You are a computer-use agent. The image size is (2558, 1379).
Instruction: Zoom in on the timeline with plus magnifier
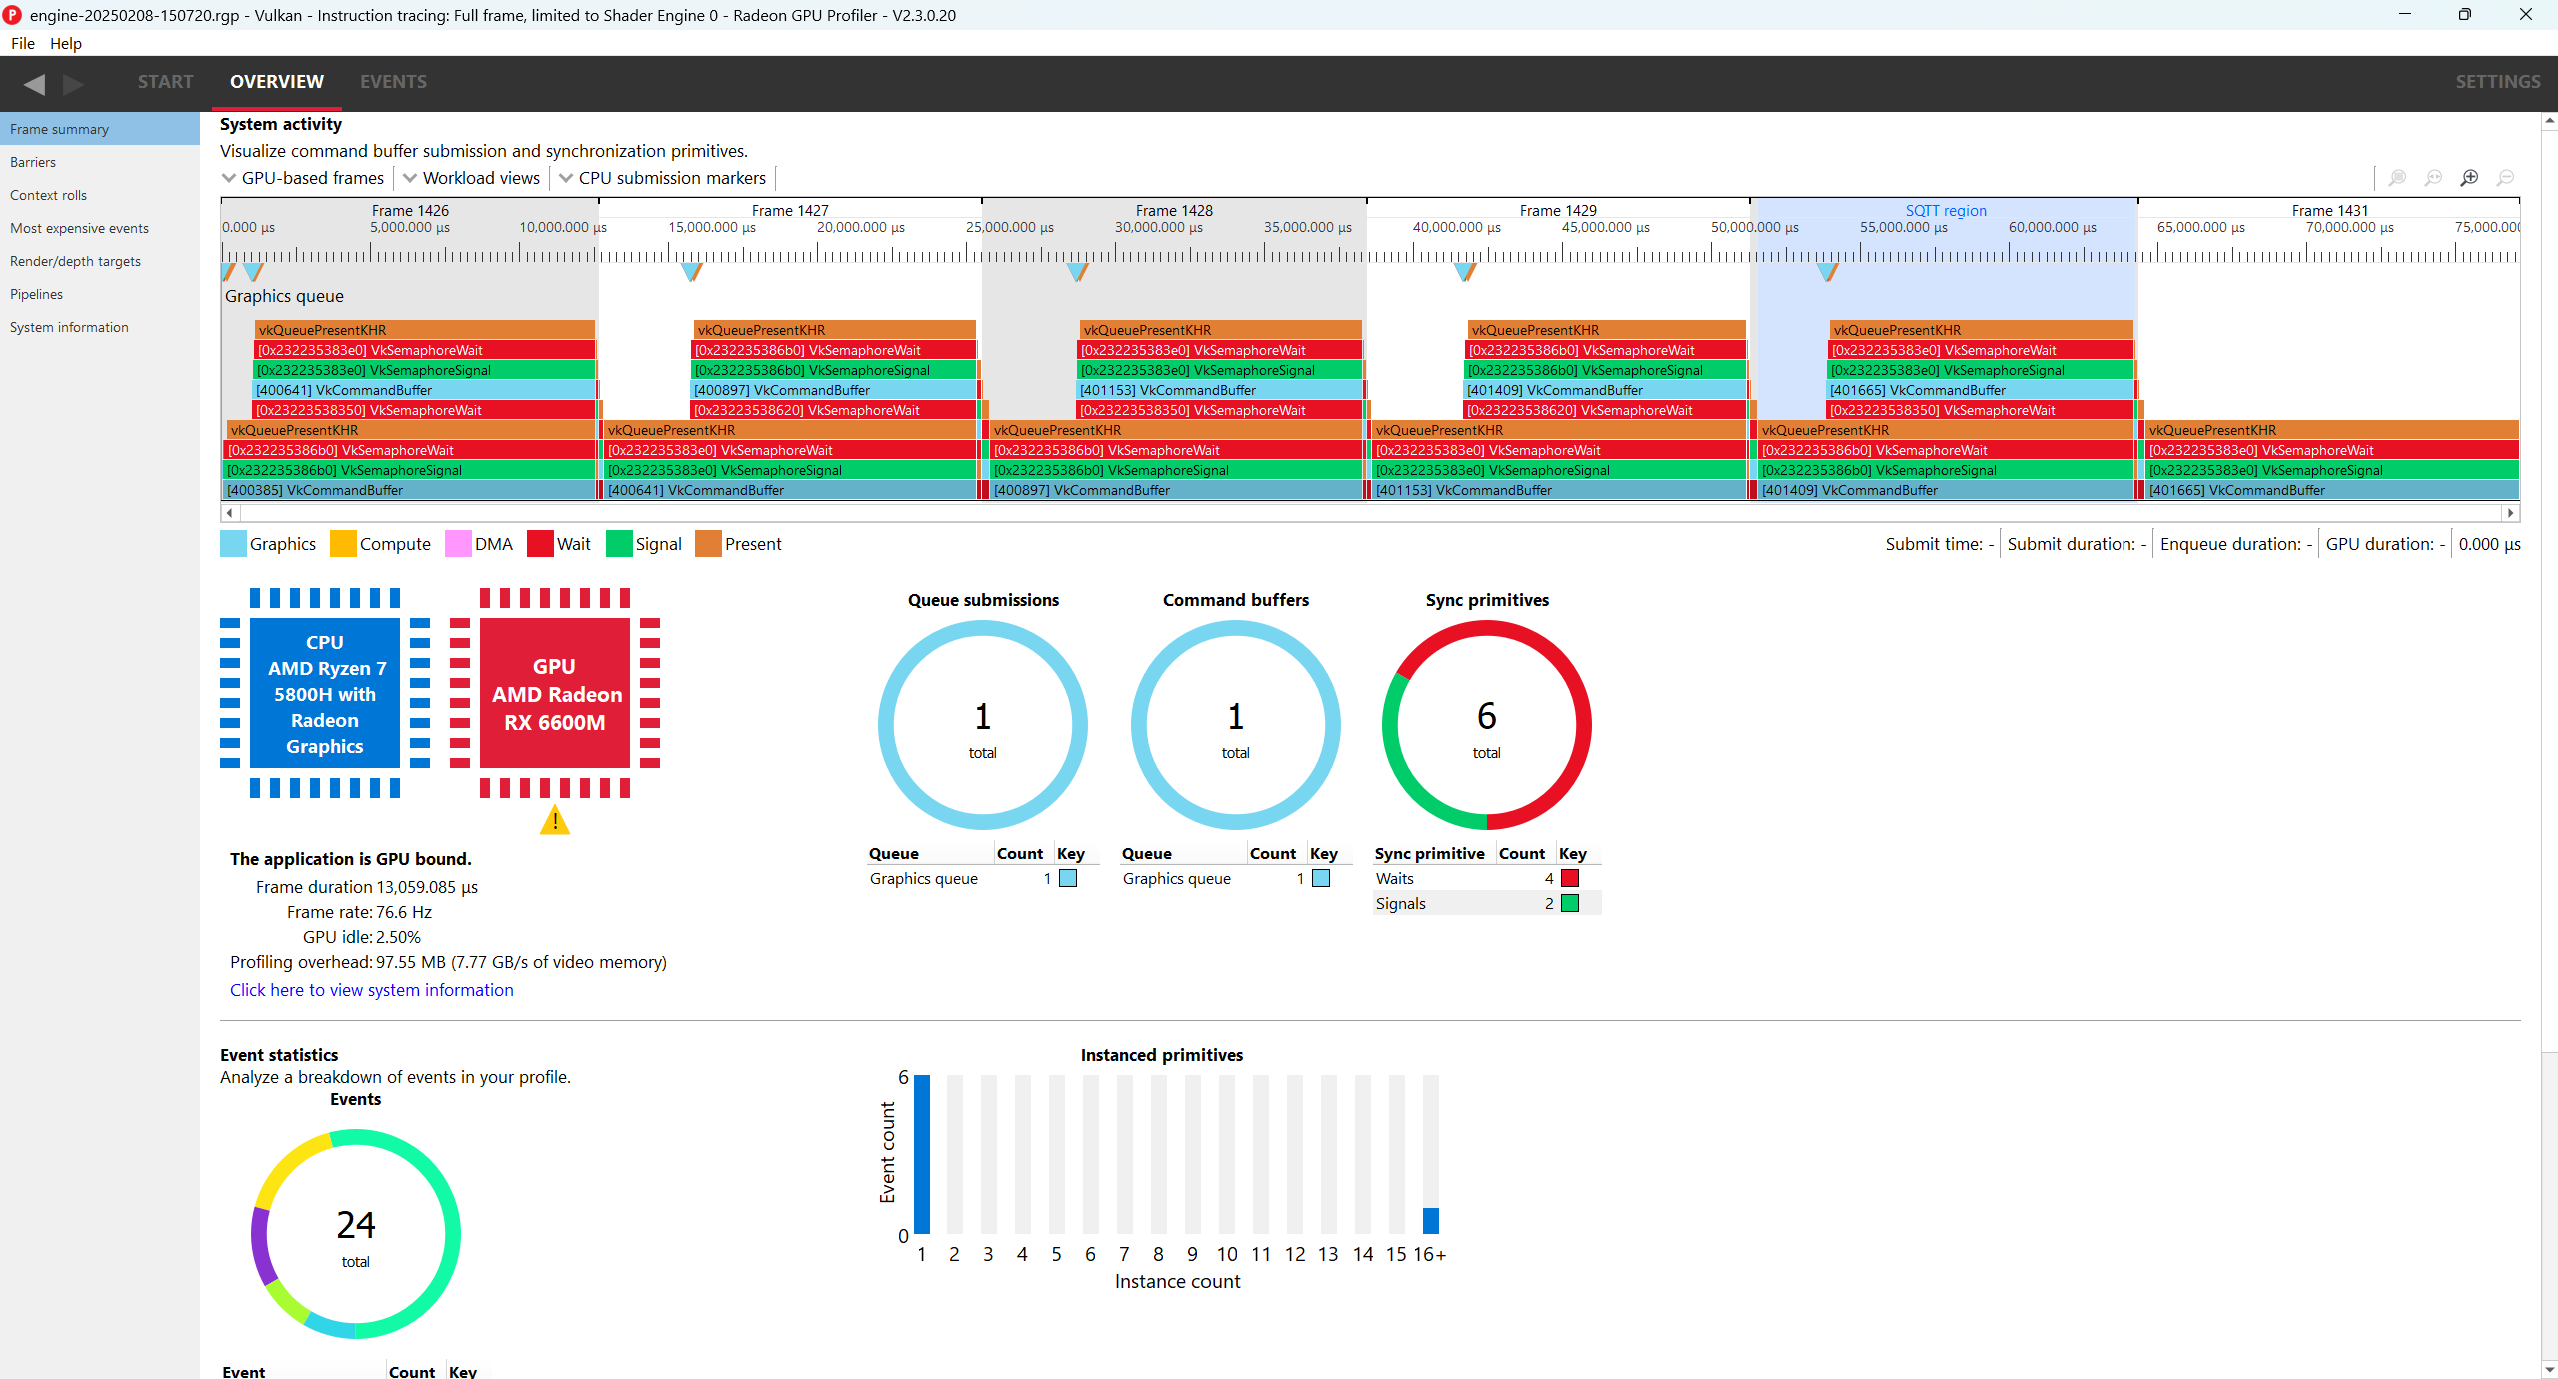coord(2469,178)
